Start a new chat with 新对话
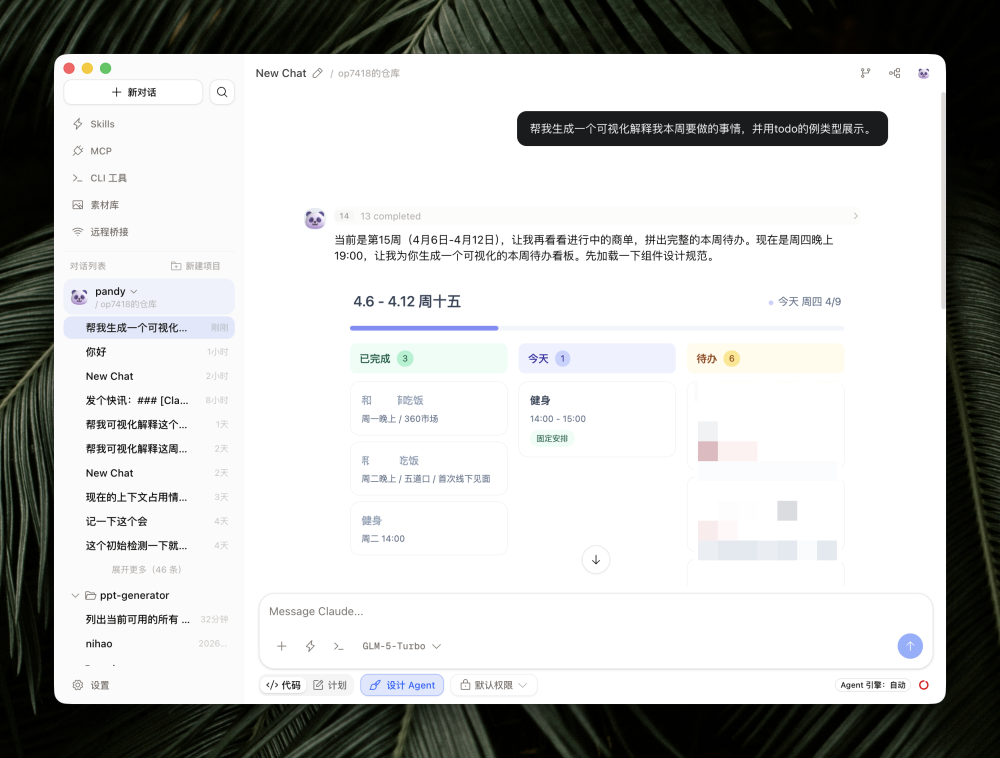Viewport: 1000px width, 758px height. pos(135,92)
